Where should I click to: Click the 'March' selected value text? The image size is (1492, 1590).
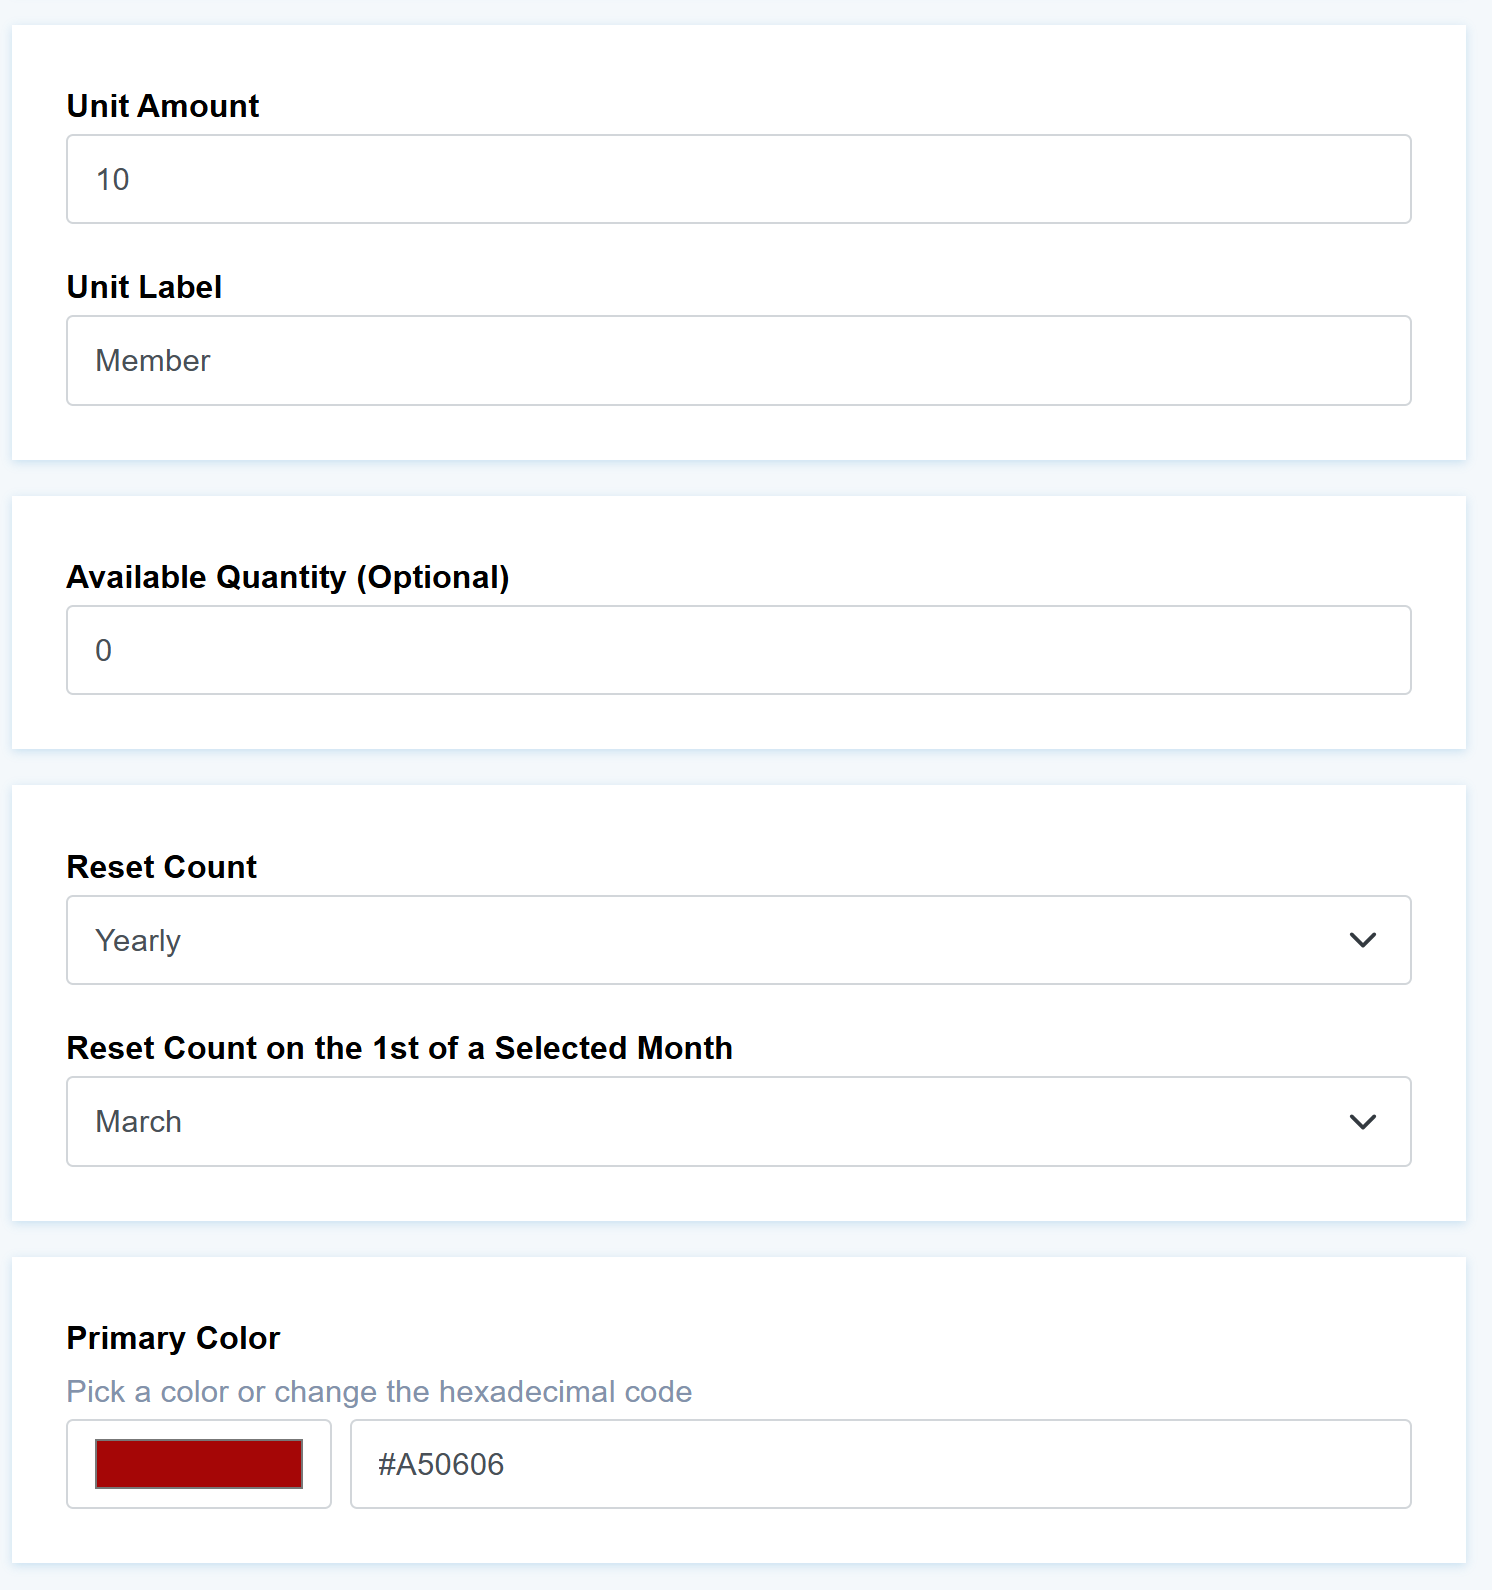coord(139,1122)
